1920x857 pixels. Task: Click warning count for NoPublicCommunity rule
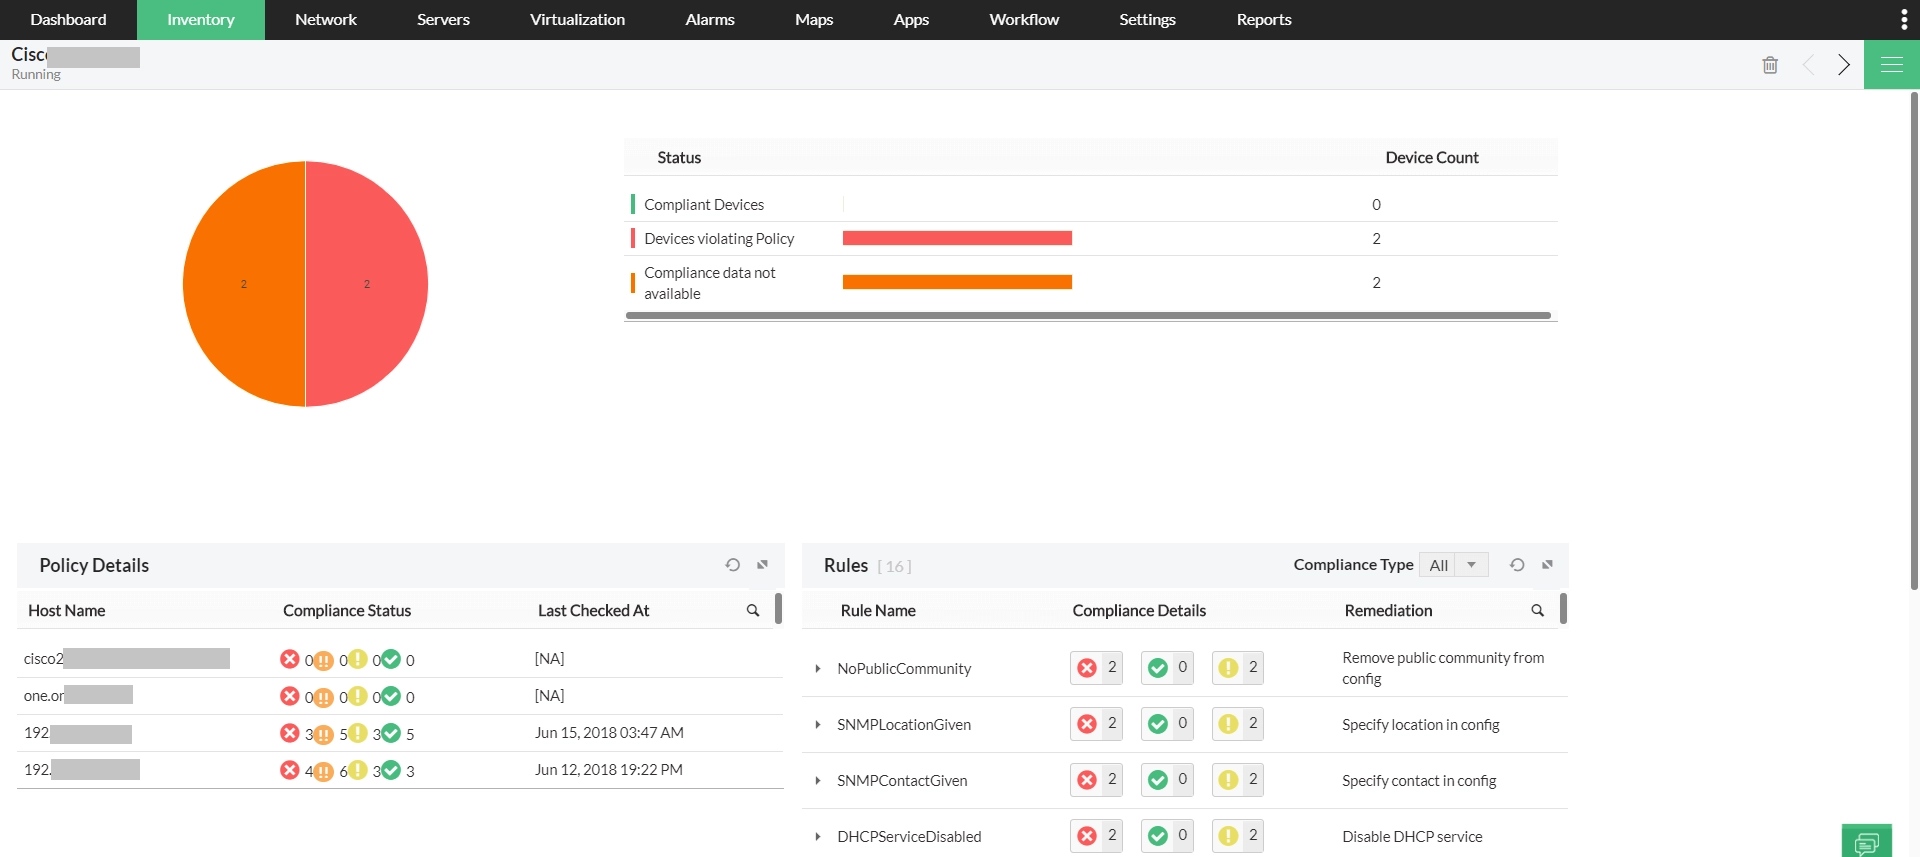[x=1238, y=668]
